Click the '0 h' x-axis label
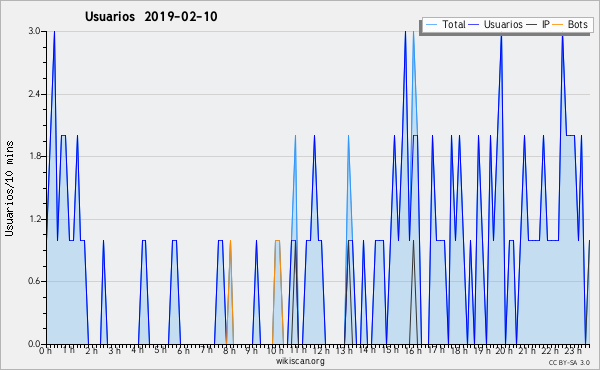The width and height of the screenshot is (600, 370). coord(46,350)
